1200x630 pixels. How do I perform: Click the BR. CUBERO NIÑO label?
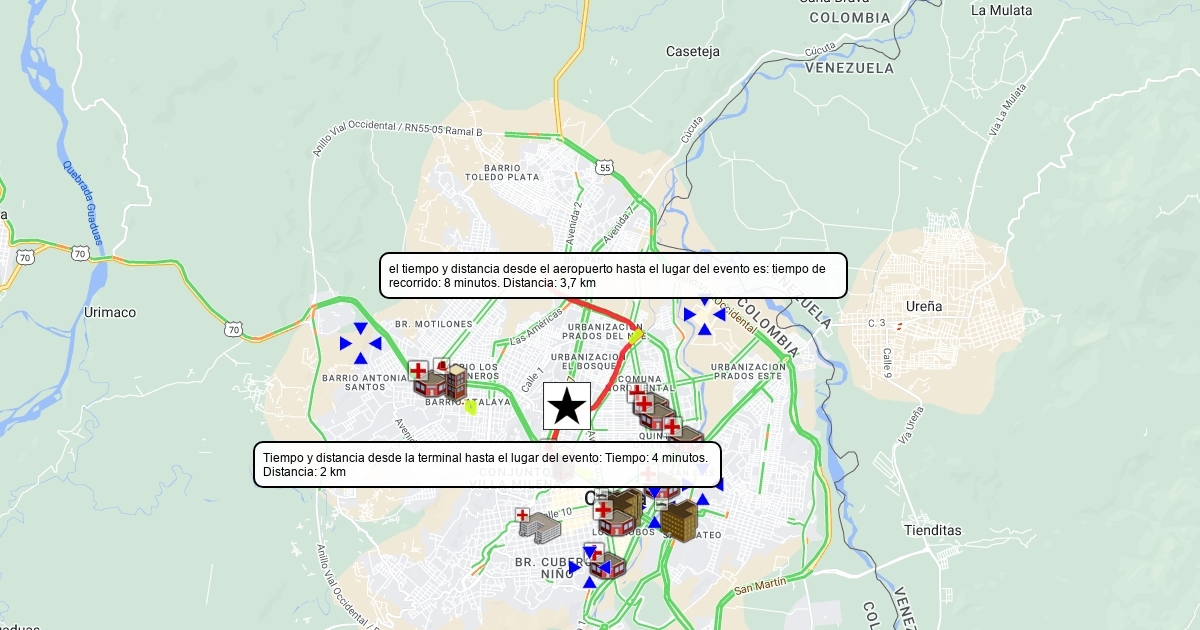pyautogui.click(x=555, y=568)
